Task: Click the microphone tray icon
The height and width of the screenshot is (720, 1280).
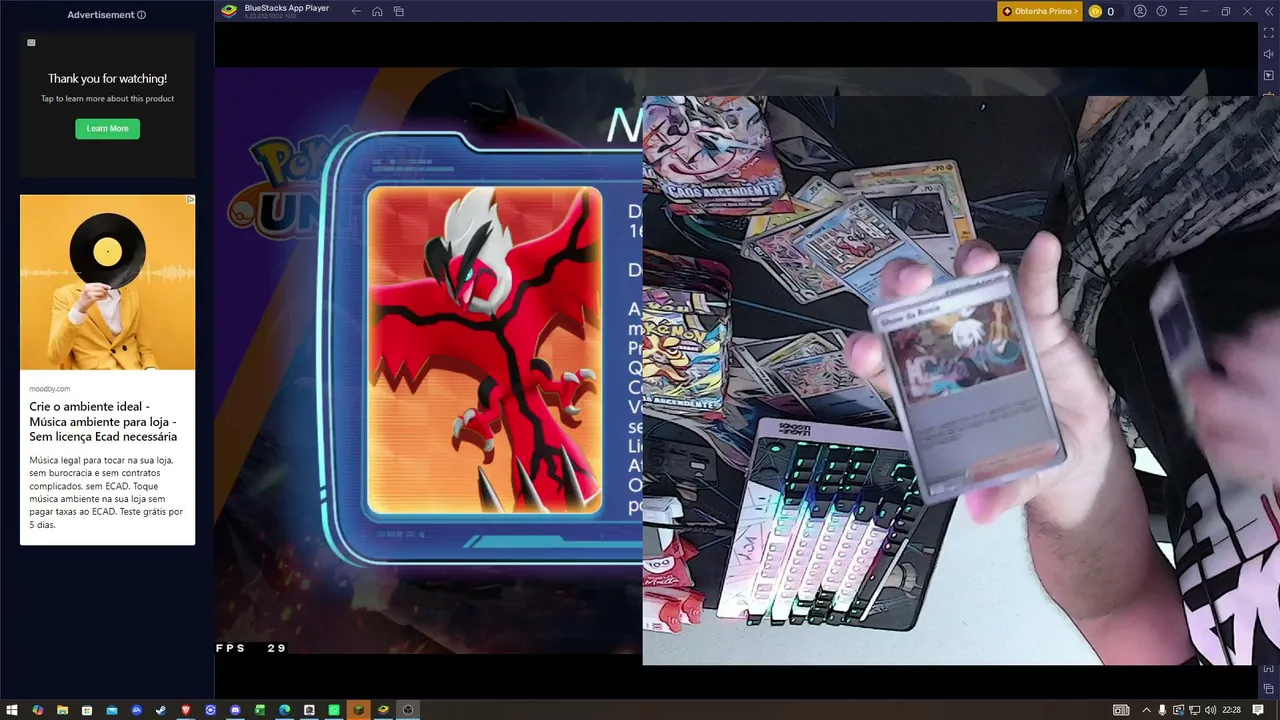Action: pos(1162,710)
